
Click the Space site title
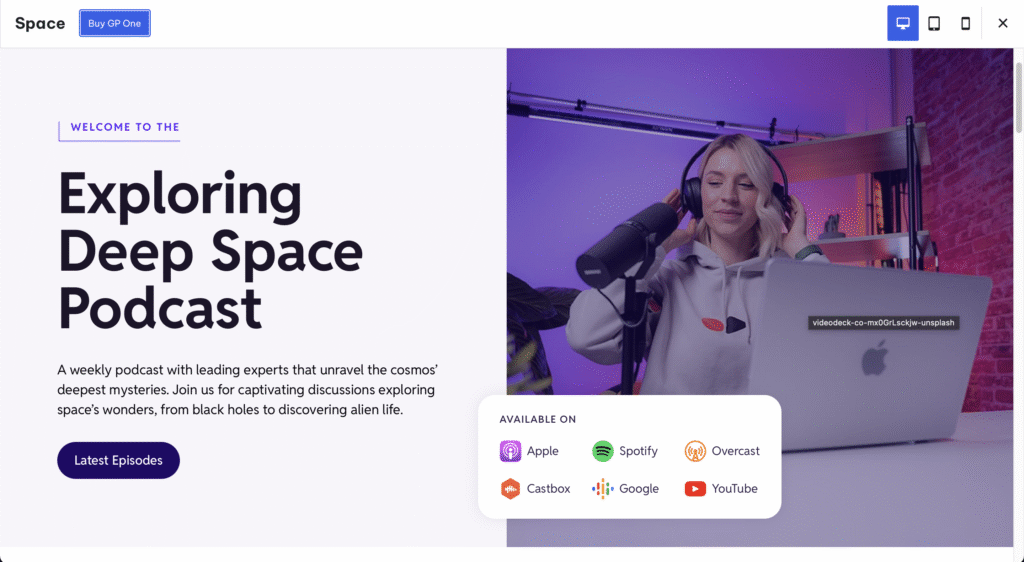click(40, 23)
